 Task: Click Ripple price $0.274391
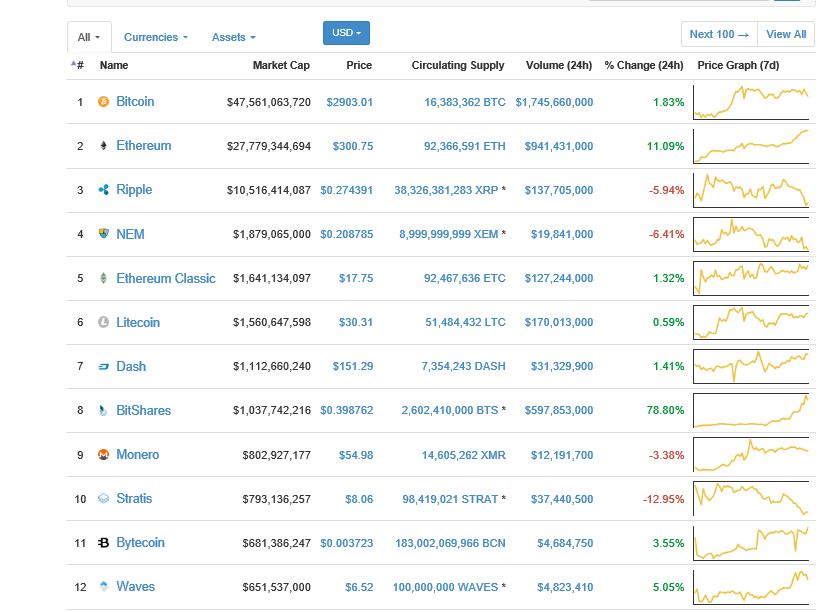coord(346,190)
